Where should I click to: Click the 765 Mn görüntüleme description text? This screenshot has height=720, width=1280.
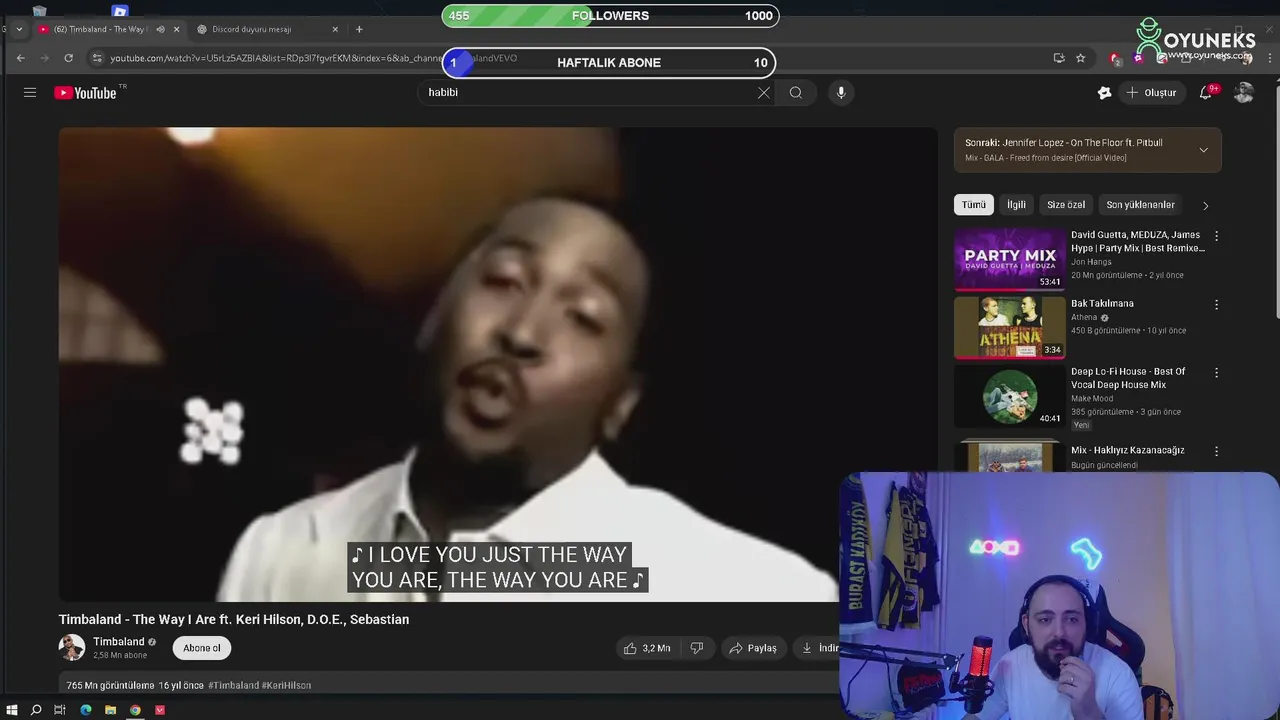(110, 685)
